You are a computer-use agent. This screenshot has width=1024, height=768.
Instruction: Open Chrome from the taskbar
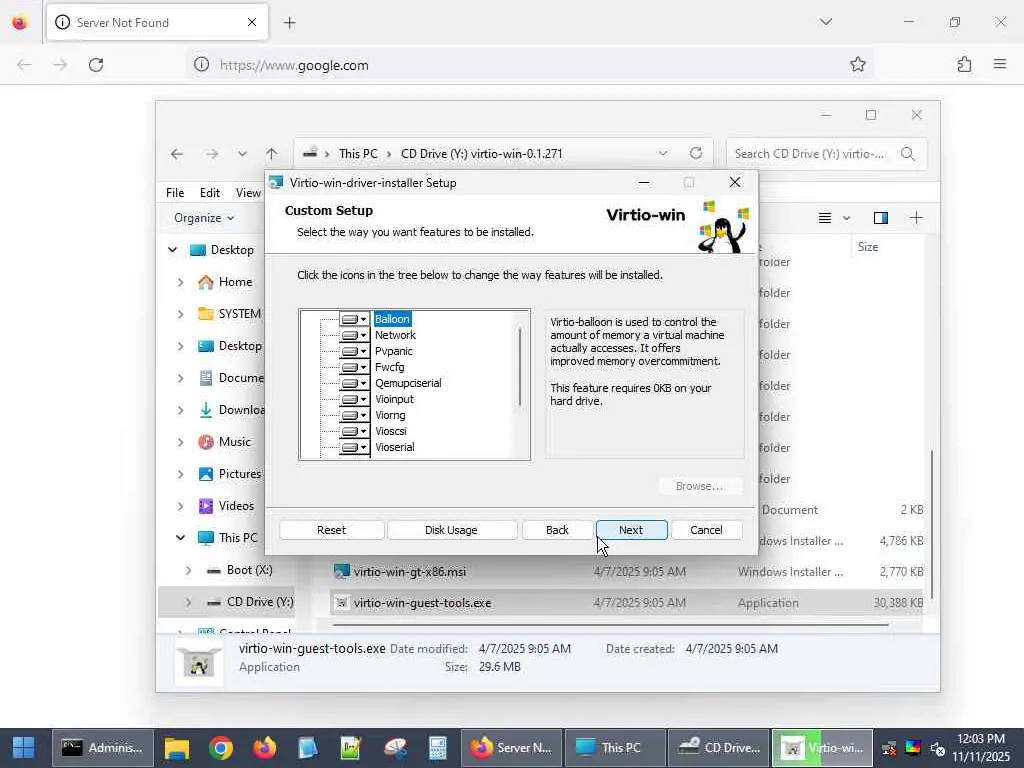[221, 748]
